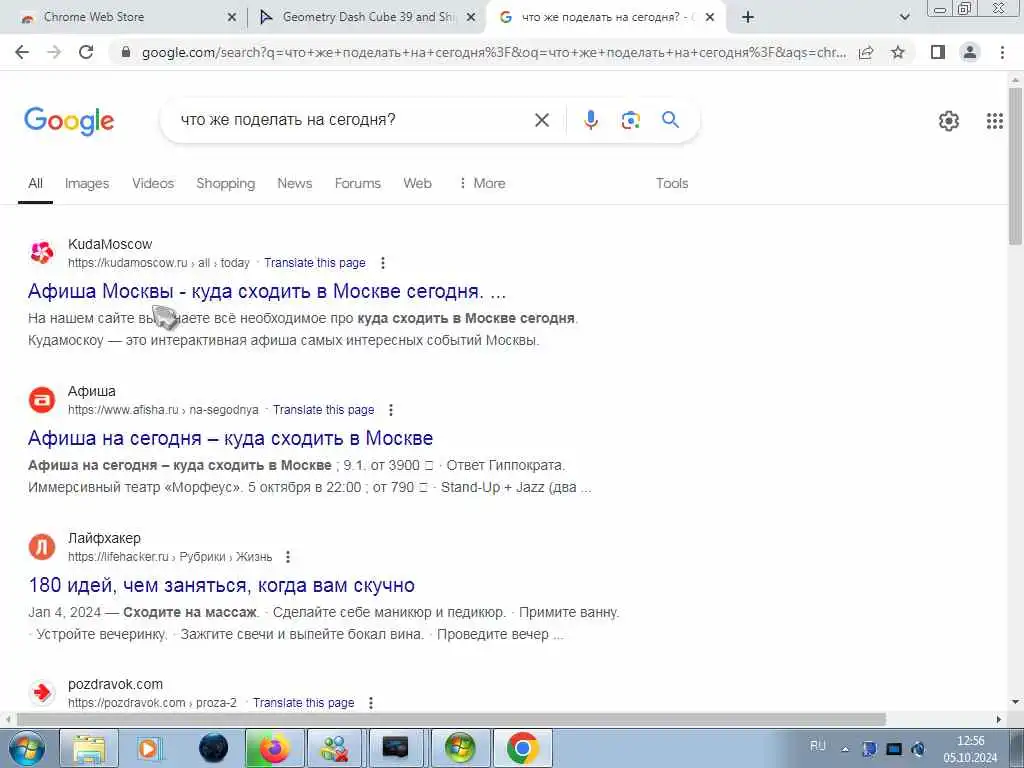
Task: Switch to Web results
Action: point(417,184)
